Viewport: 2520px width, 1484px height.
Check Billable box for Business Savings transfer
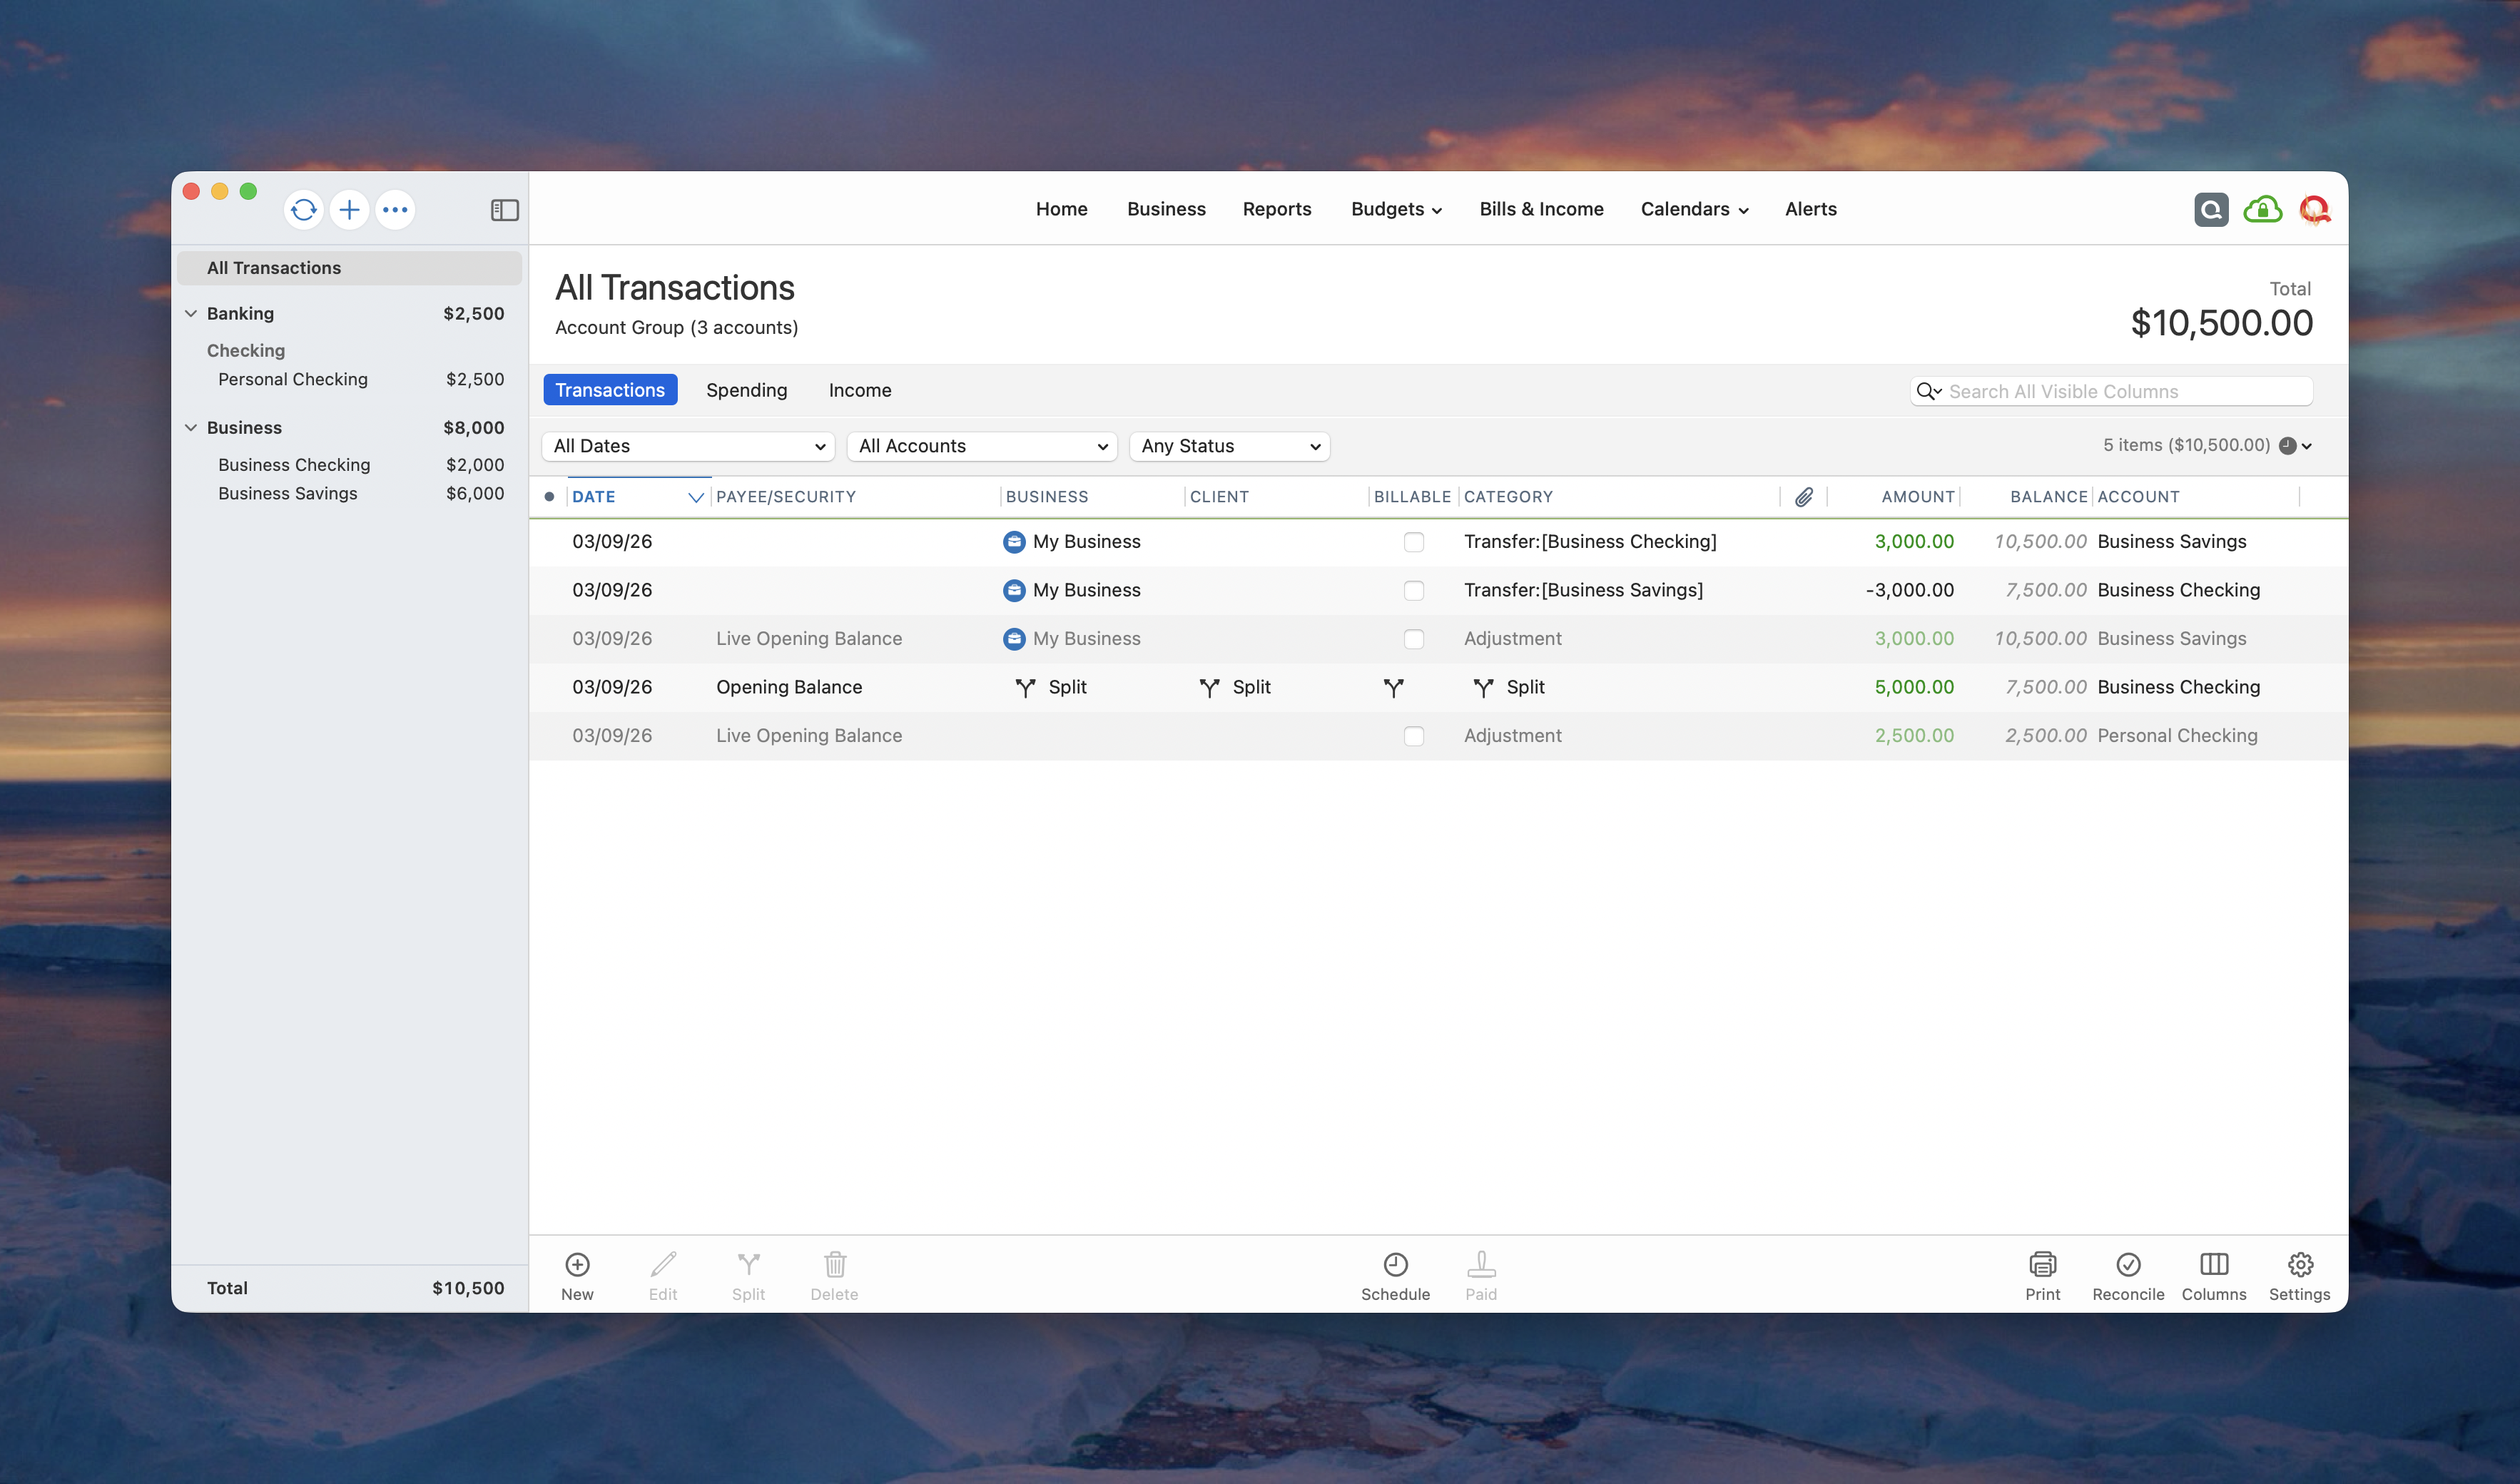(1413, 542)
